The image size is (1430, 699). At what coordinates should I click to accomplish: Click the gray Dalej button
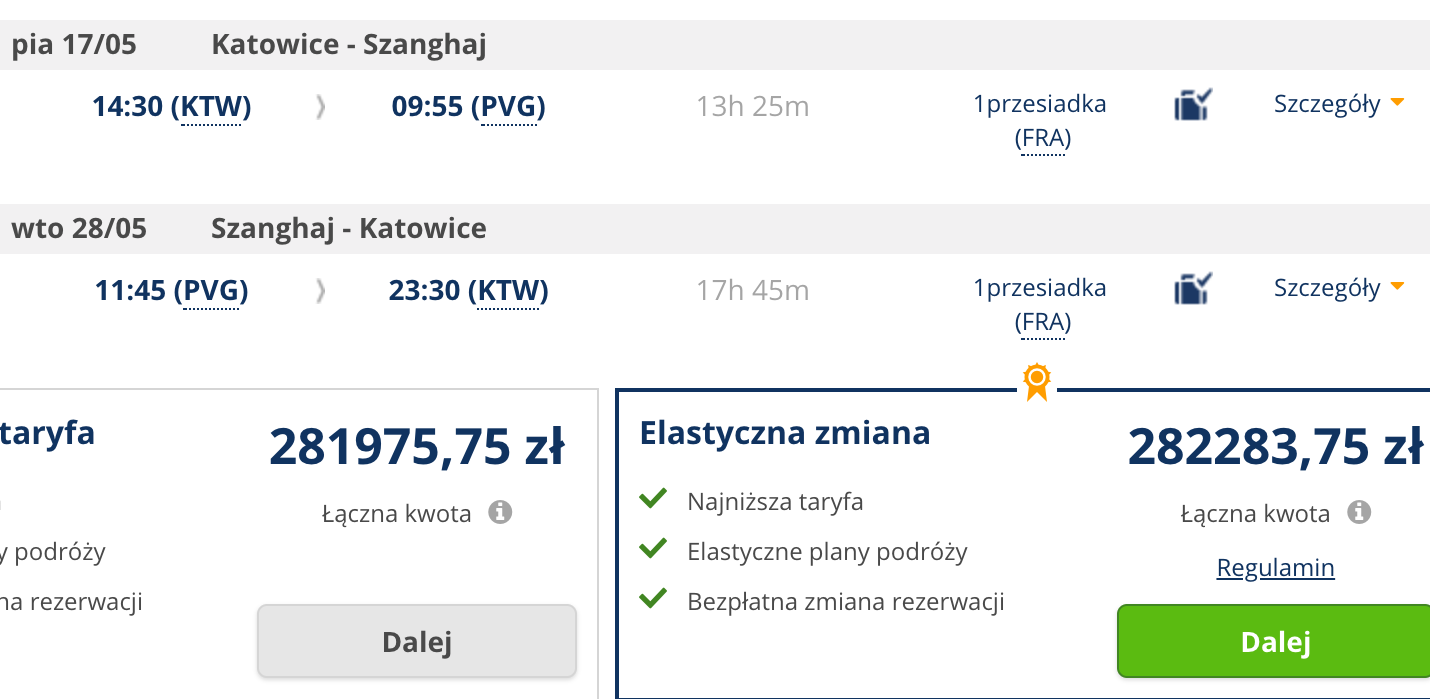click(x=417, y=641)
